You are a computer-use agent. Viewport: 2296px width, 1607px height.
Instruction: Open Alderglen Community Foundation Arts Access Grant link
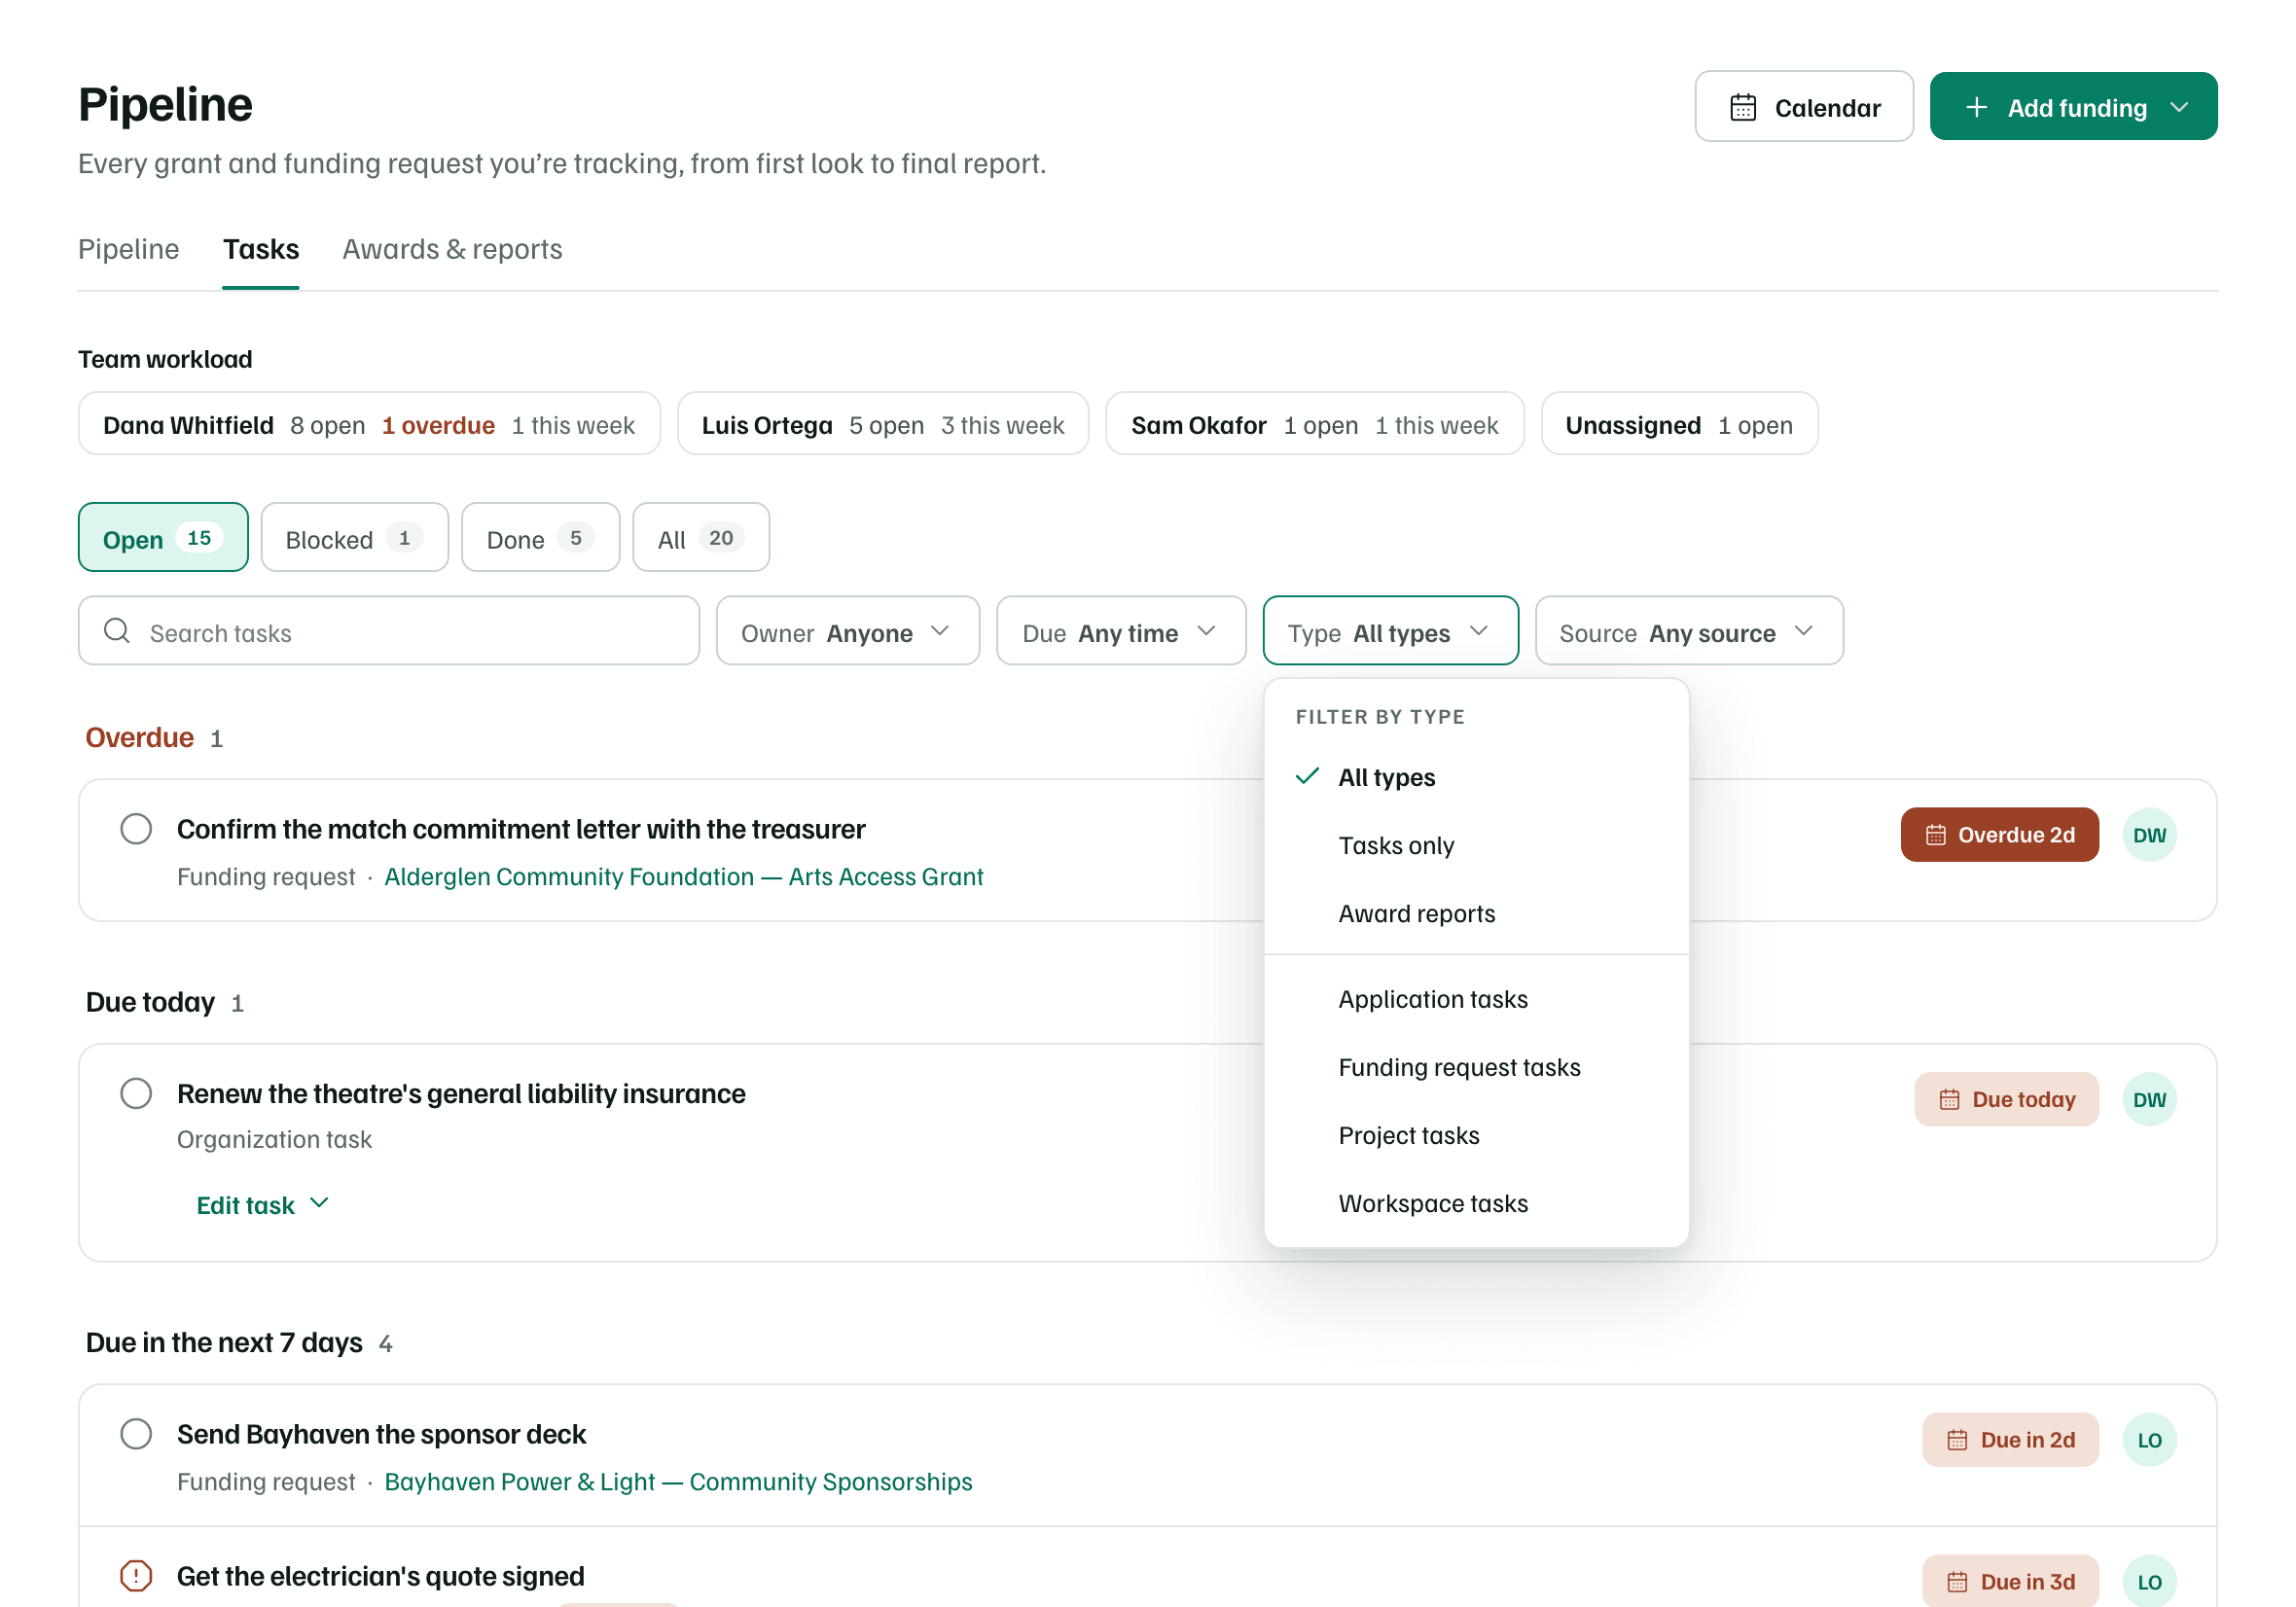coord(684,877)
